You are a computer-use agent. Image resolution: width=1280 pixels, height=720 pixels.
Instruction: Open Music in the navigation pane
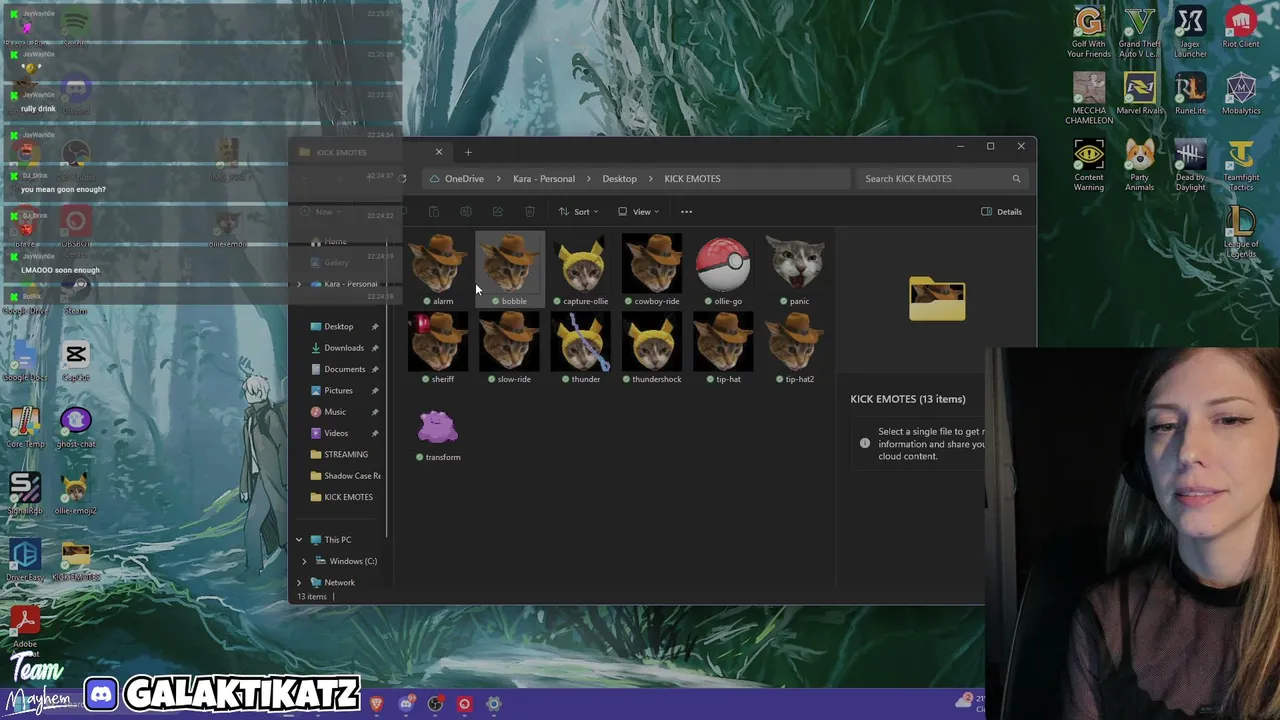335,412
